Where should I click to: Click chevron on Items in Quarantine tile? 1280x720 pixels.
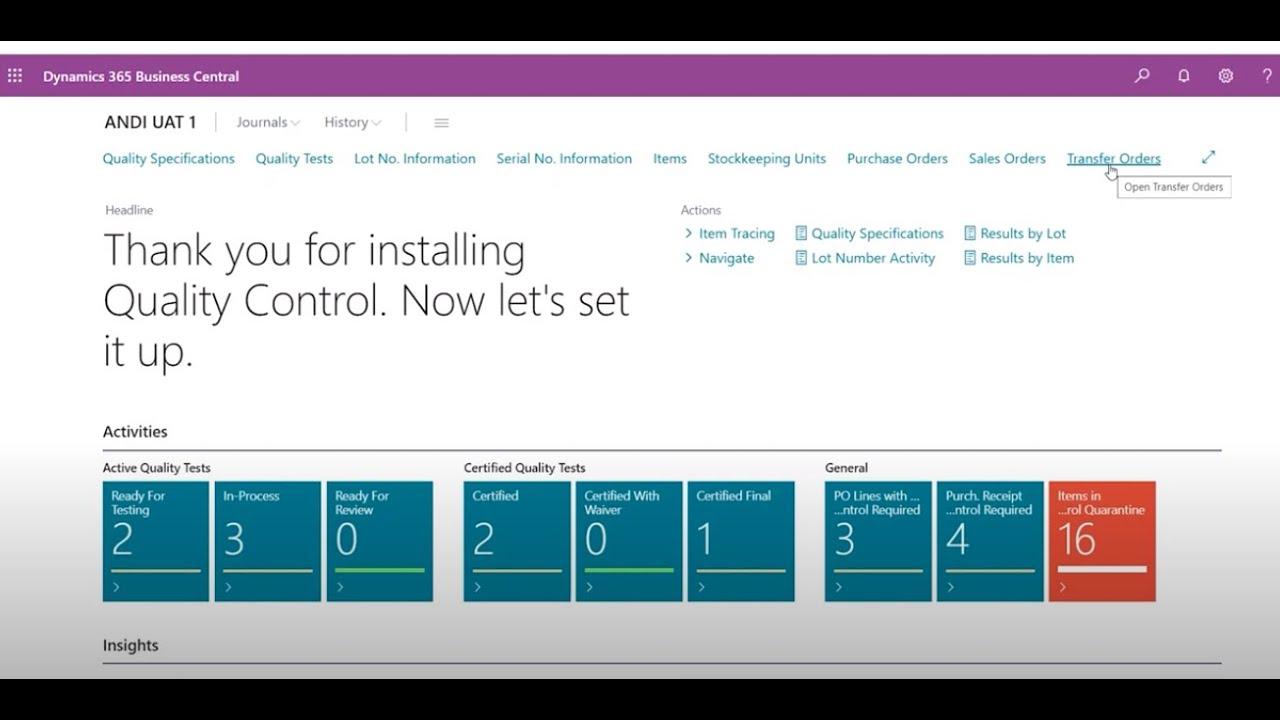click(x=1062, y=587)
